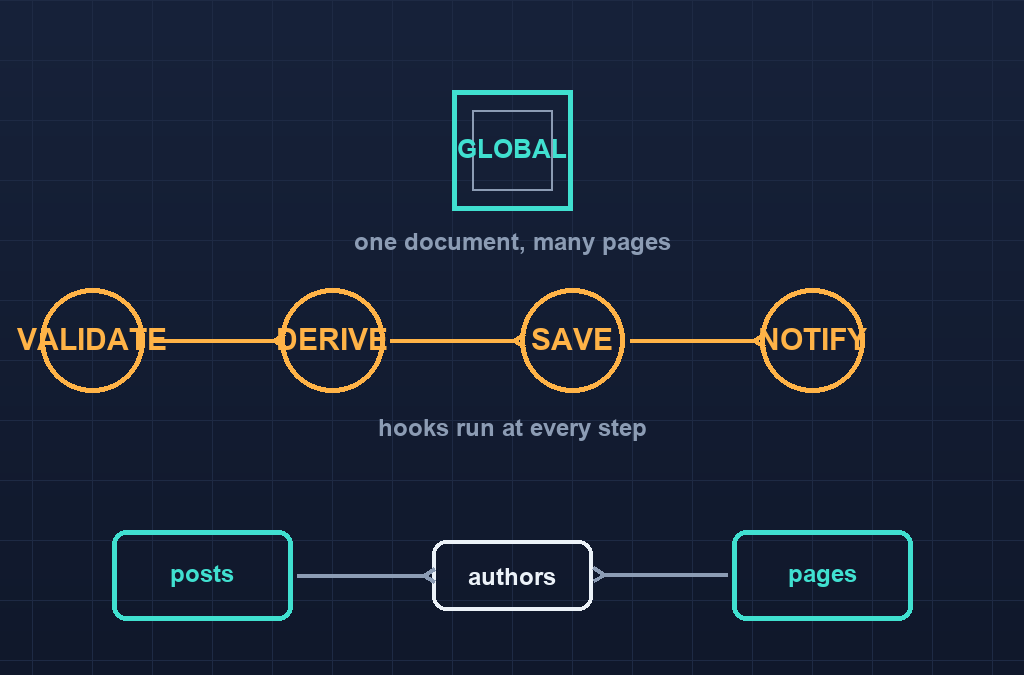Click the 'one document, many pages' caption
1024x675 pixels.
coord(513,242)
